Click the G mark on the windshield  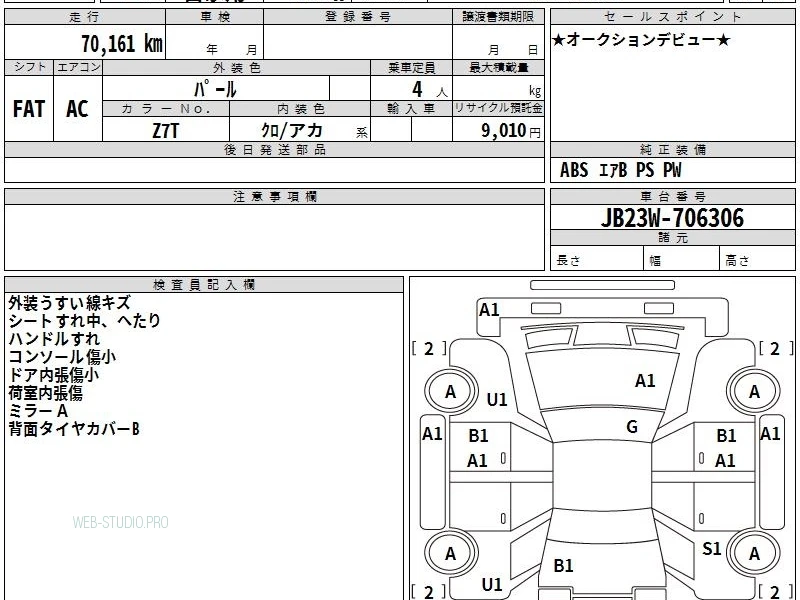pyautogui.click(x=632, y=426)
